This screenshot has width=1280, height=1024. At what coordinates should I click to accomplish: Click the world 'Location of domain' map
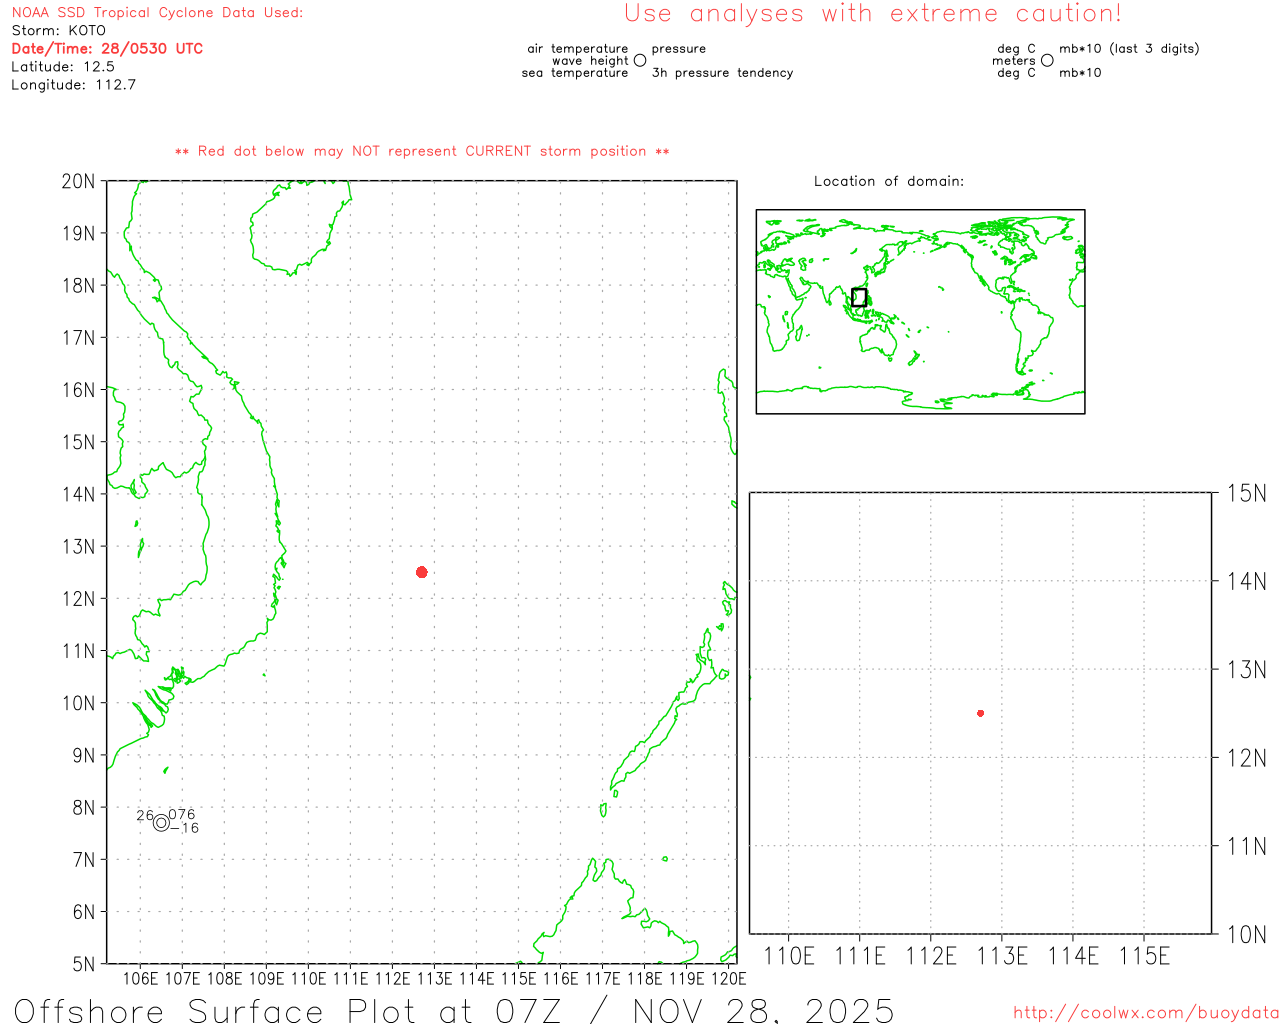pos(920,312)
